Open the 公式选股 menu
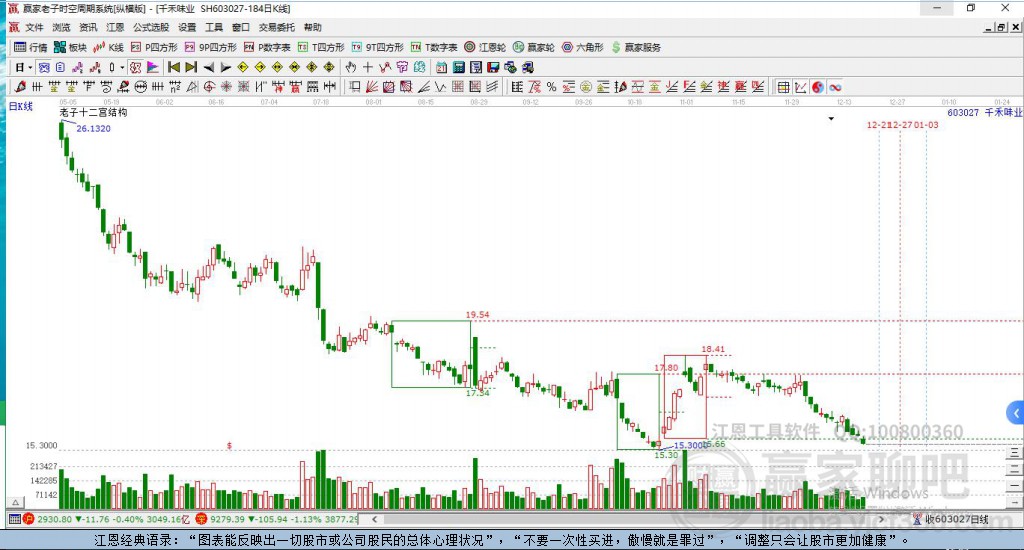The width and height of the screenshot is (1024, 550). pos(151,27)
